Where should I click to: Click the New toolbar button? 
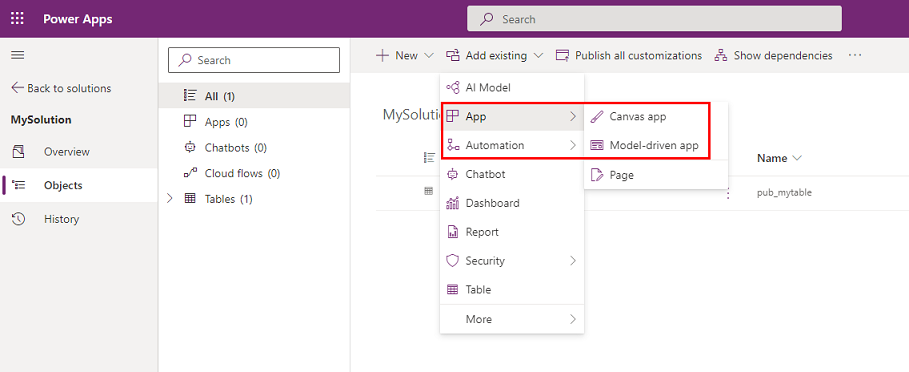coord(405,56)
